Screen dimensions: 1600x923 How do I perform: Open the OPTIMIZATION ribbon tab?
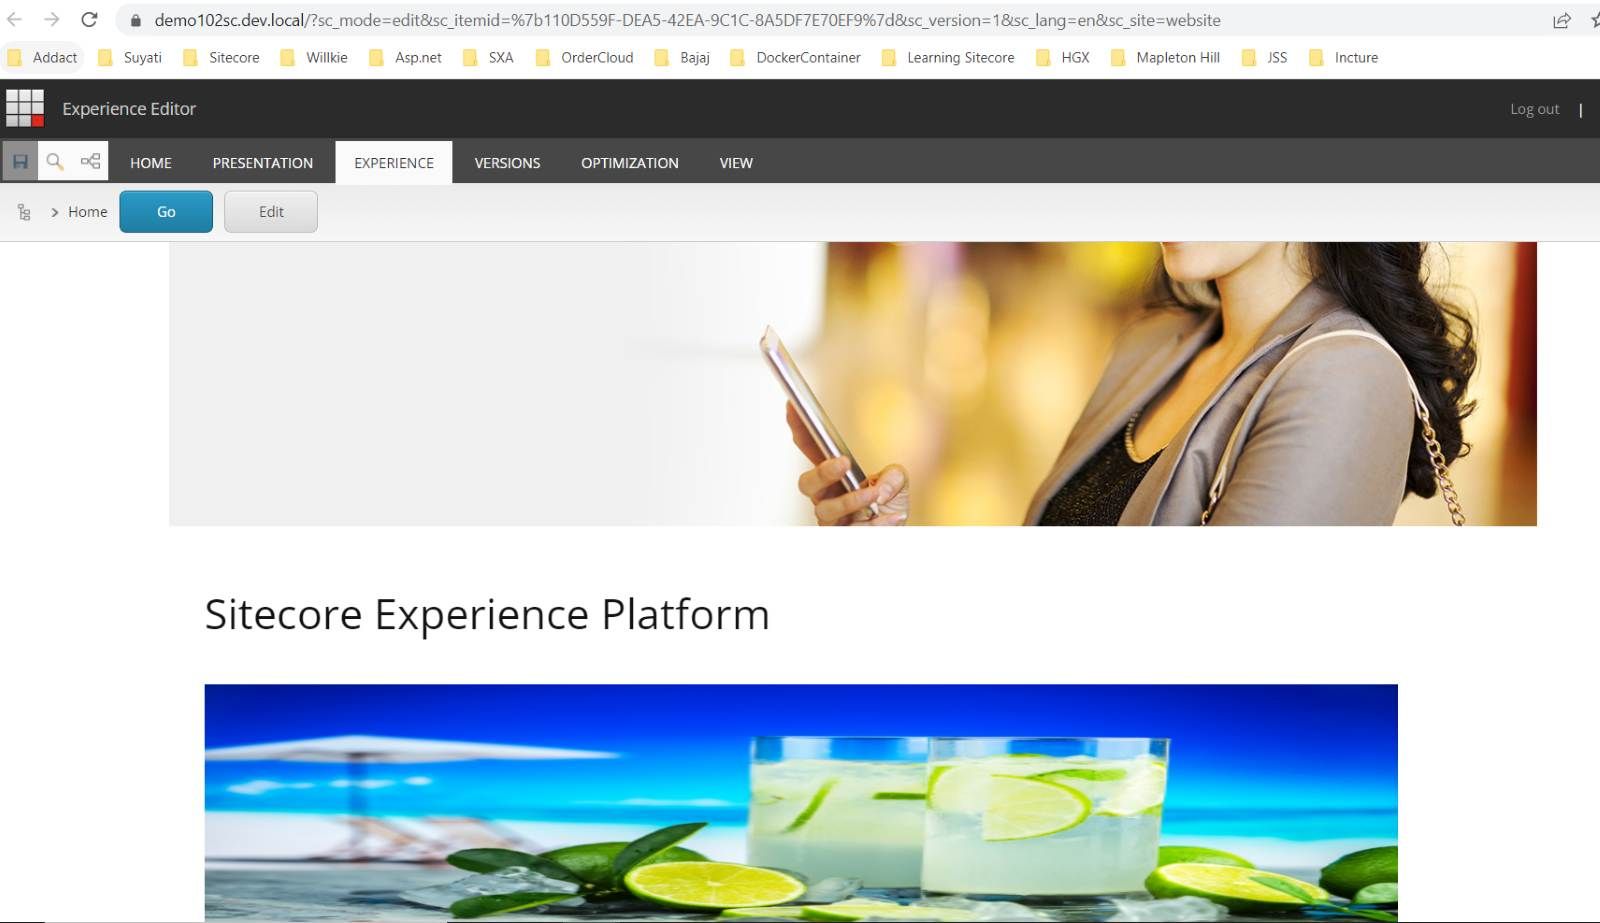pyautogui.click(x=630, y=163)
